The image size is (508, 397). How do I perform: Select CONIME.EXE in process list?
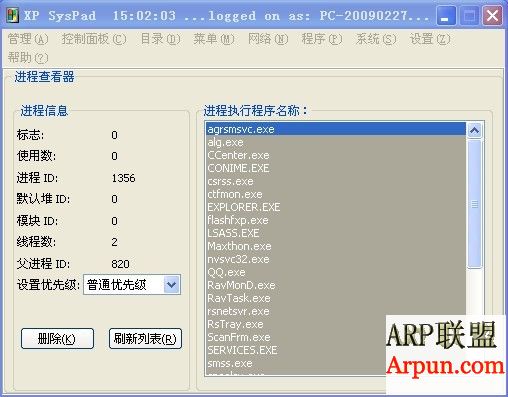336,168
